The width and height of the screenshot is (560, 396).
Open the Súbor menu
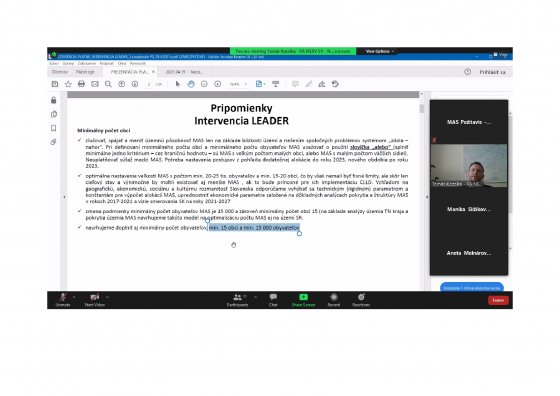(x=54, y=63)
